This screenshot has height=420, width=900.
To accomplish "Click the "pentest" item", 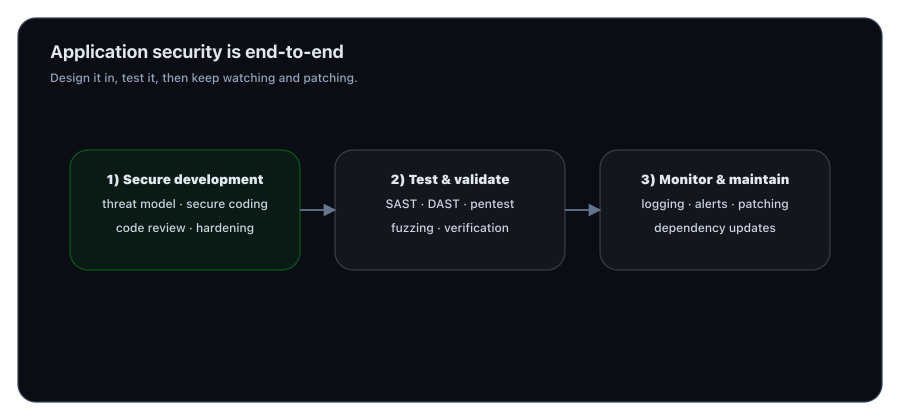I will pyautogui.click(x=492, y=204).
